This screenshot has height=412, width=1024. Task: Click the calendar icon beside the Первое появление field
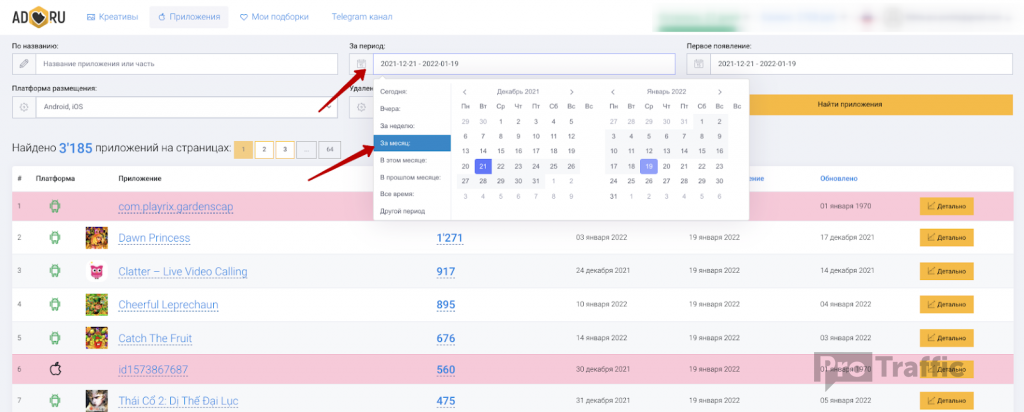pos(698,64)
